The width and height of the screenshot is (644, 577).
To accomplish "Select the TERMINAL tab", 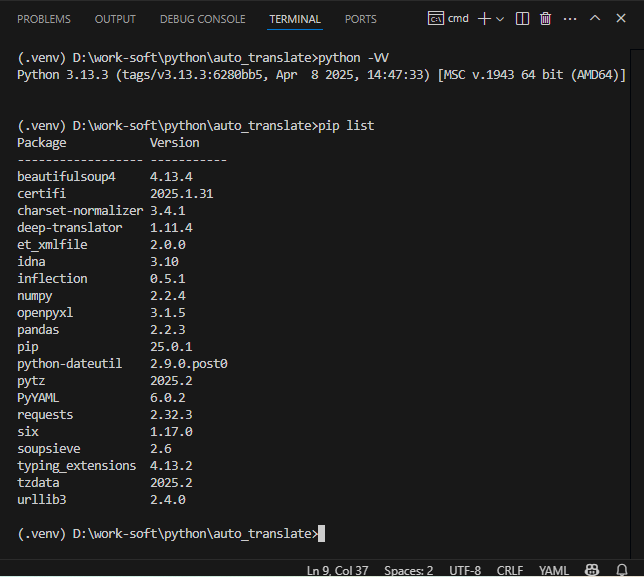I will (295, 19).
